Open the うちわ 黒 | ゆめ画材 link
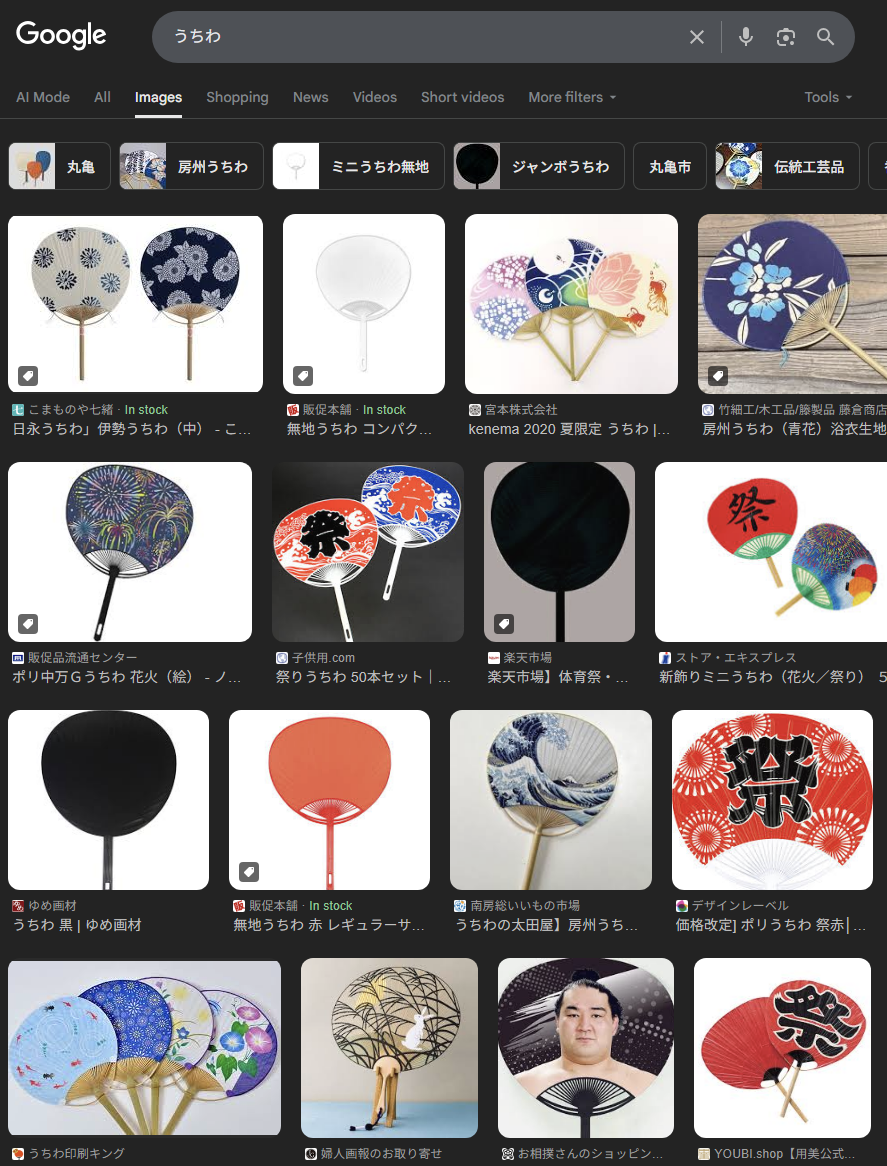The height and width of the screenshot is (1166, 887). 77,925
